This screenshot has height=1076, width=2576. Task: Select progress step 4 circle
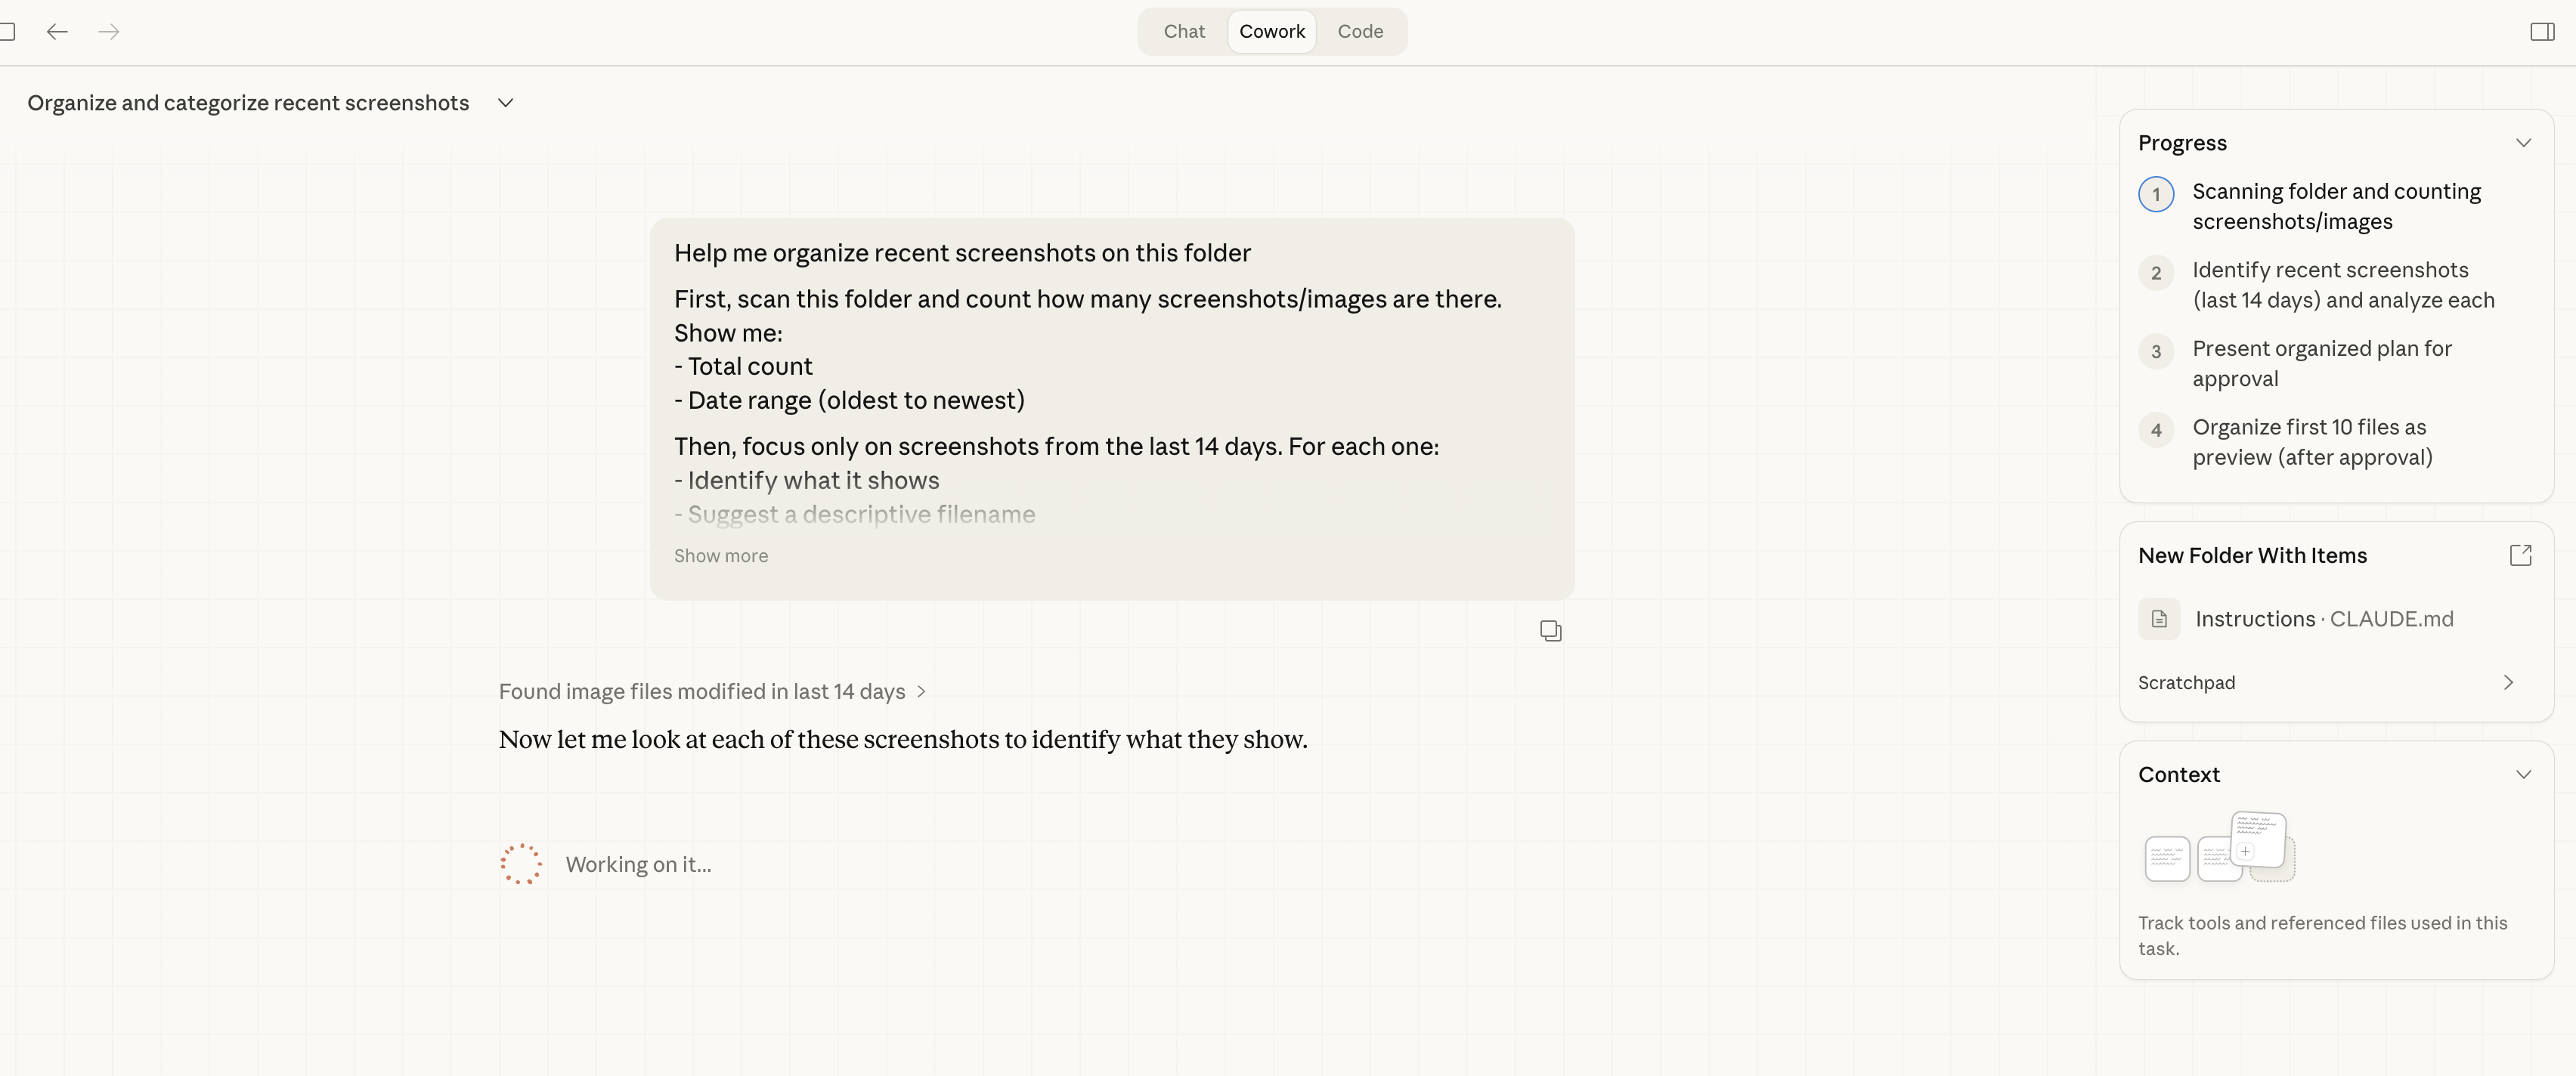(x=2156, y=430)
